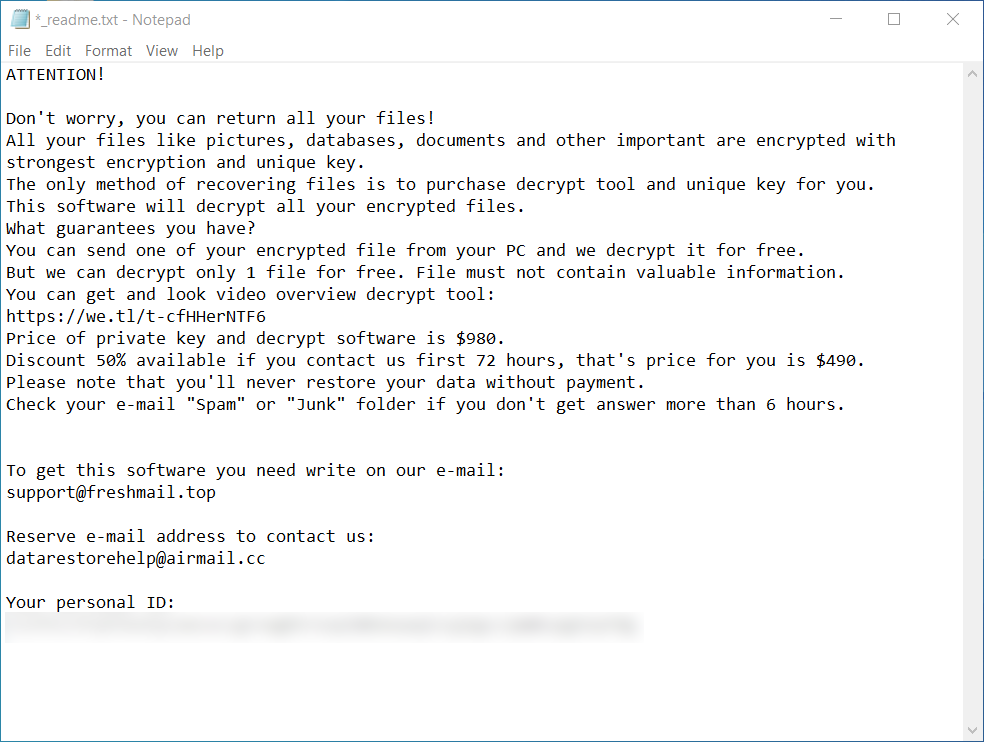Click the vertical scrollbar track
The width and height of the screenshot is (984, 742).
[x=973, y=400]
